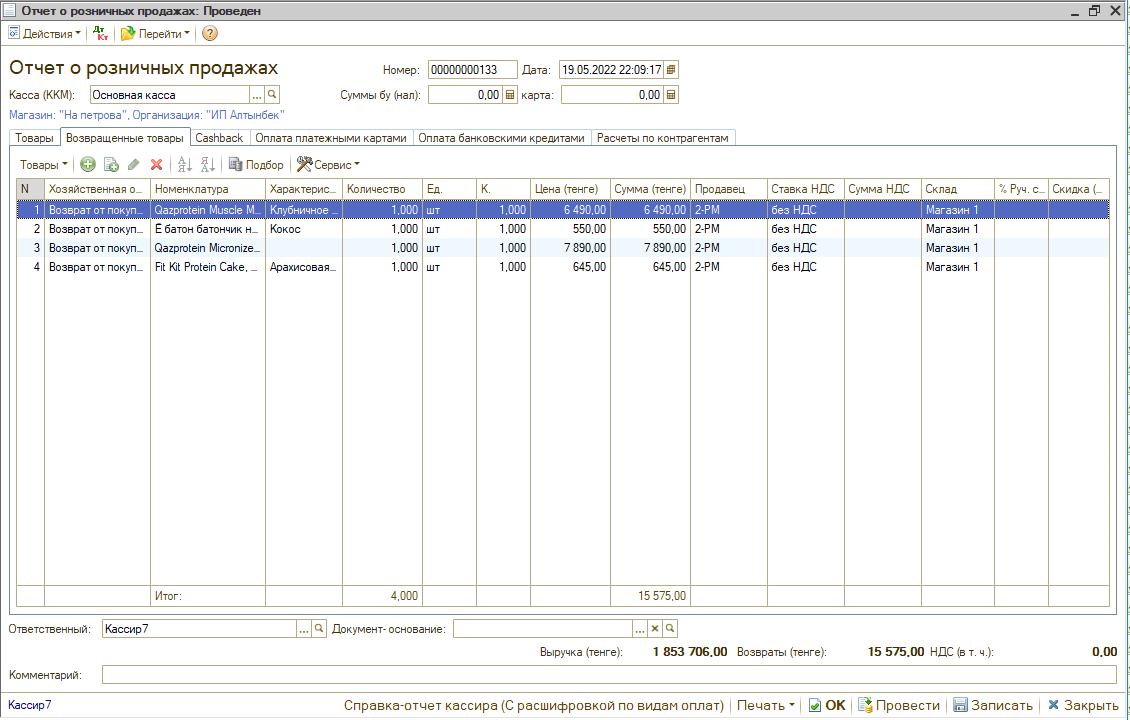
Task: Open the calendar picker beside Дата field
Action: (x=671, y=70)
